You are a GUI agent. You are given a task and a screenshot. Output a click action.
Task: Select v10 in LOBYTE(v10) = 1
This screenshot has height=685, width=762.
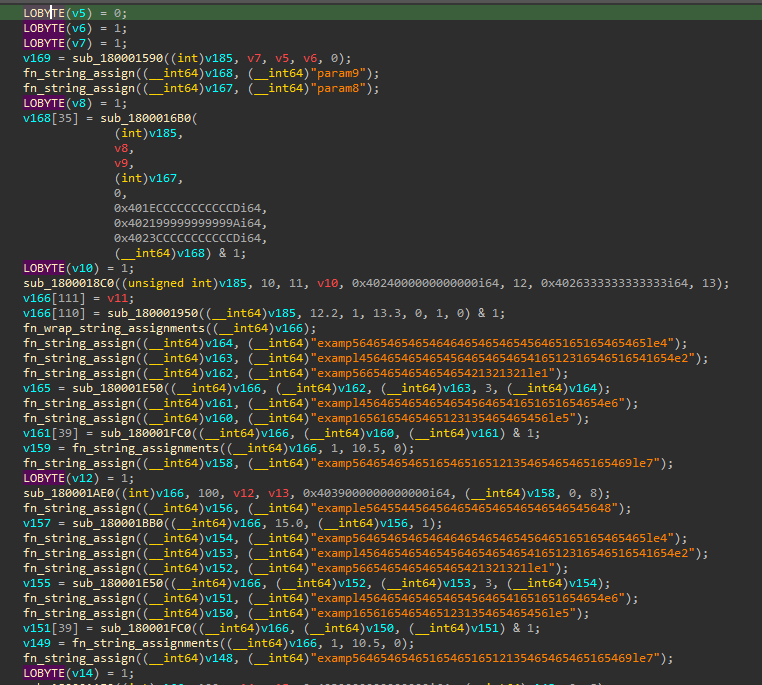pyautogui.click(x=82, y=268)
